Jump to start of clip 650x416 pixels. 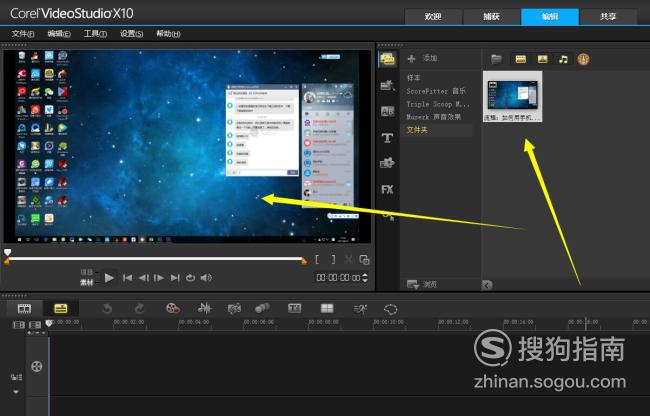[x=127, y=278]
